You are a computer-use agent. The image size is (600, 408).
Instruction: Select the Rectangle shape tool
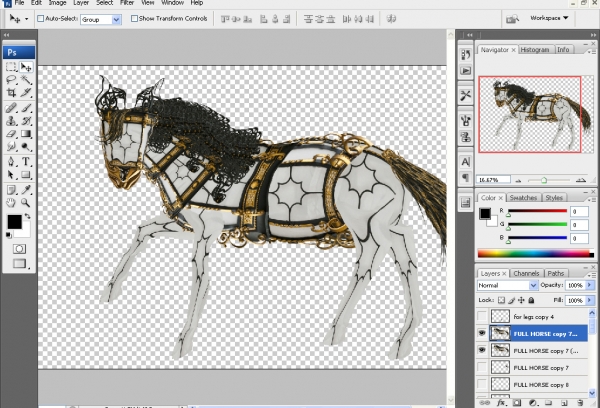[26, 175]
